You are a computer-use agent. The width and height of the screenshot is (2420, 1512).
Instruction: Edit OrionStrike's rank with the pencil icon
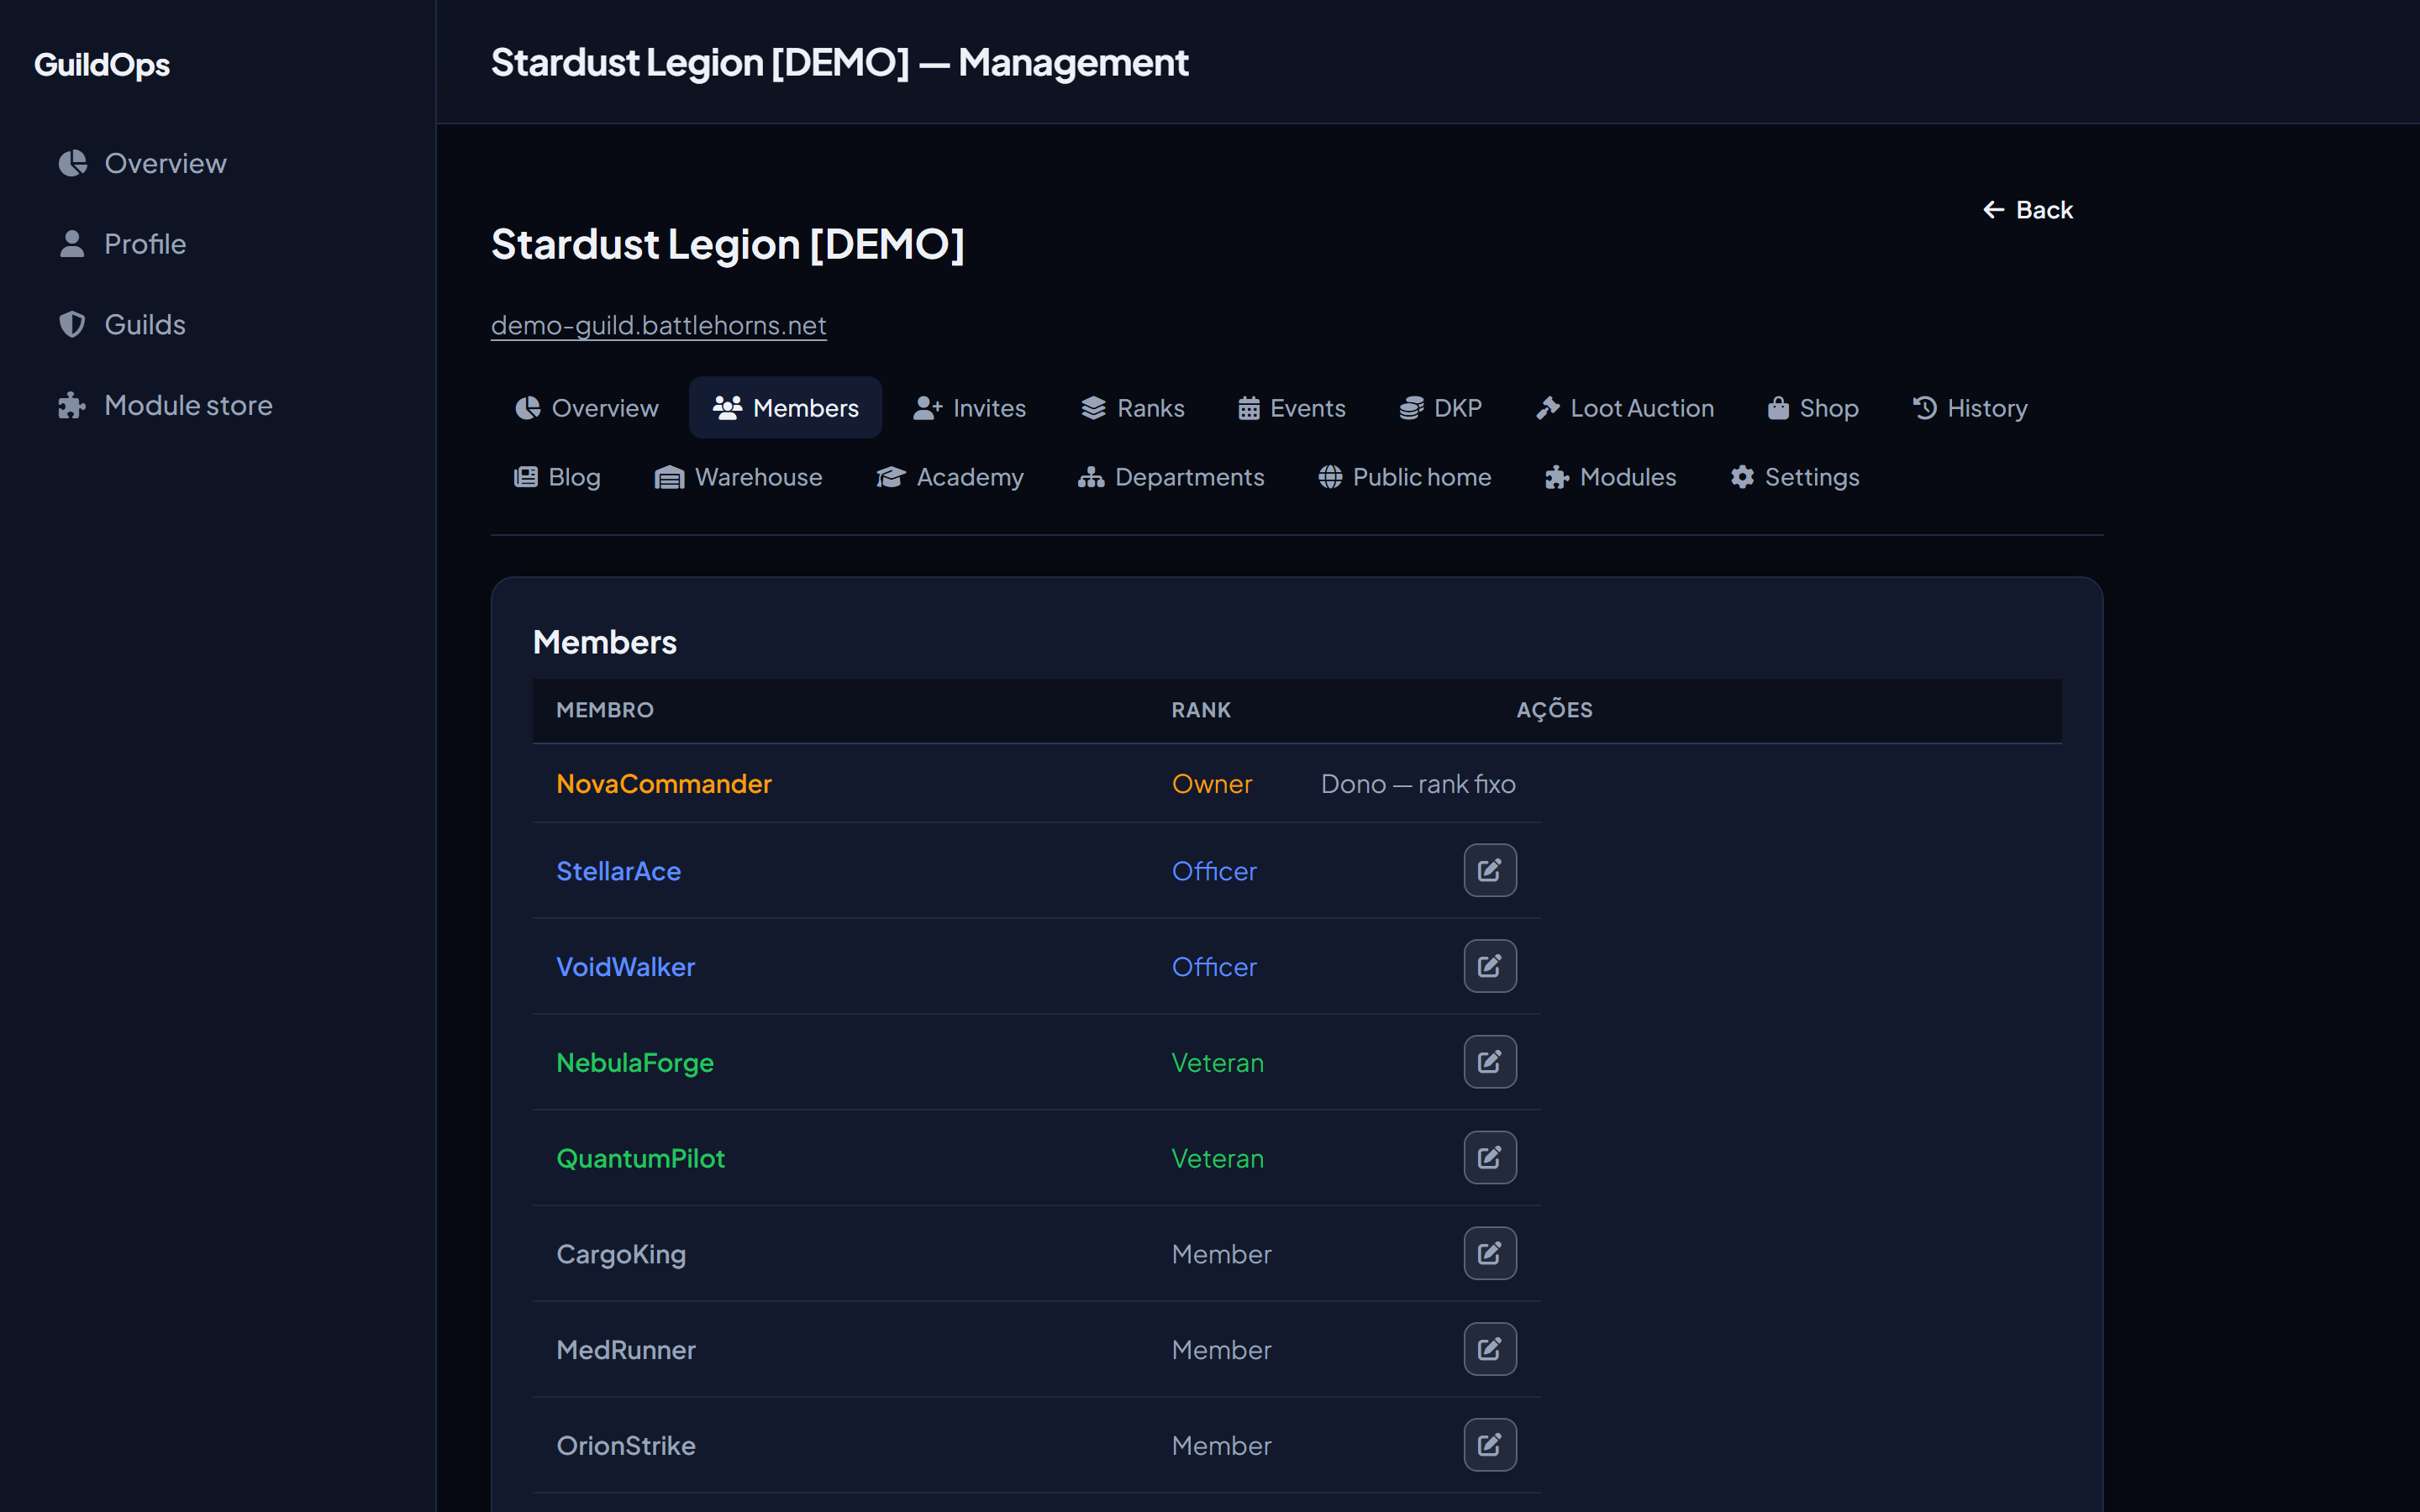[x=1490, y=1445]
